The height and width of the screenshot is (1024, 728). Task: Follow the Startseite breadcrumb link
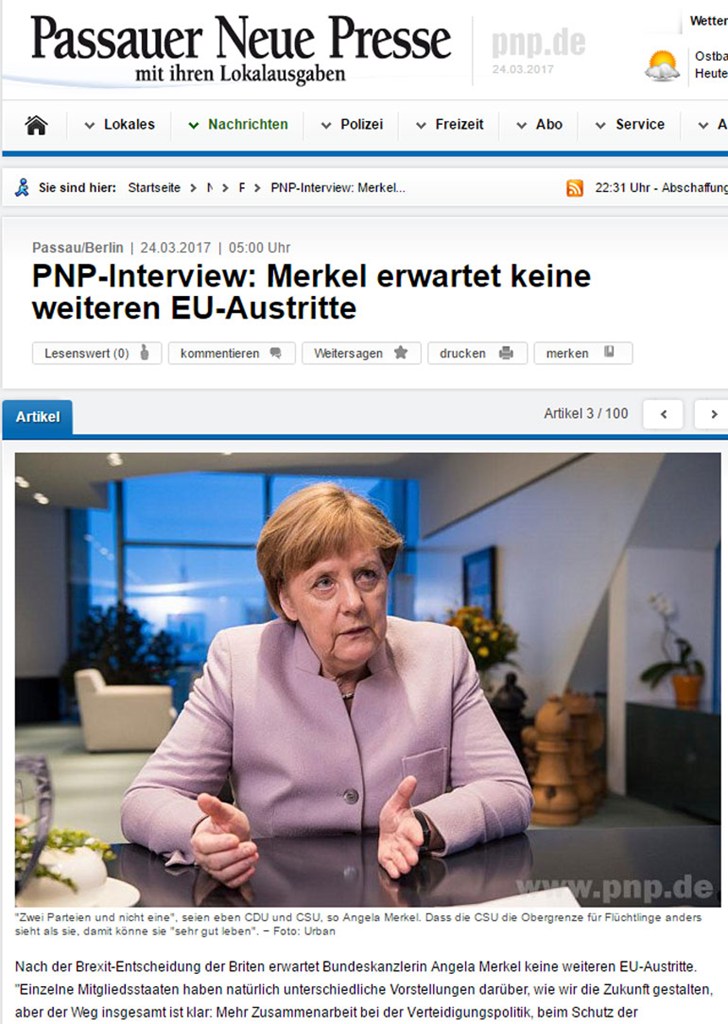coord(154,188)
